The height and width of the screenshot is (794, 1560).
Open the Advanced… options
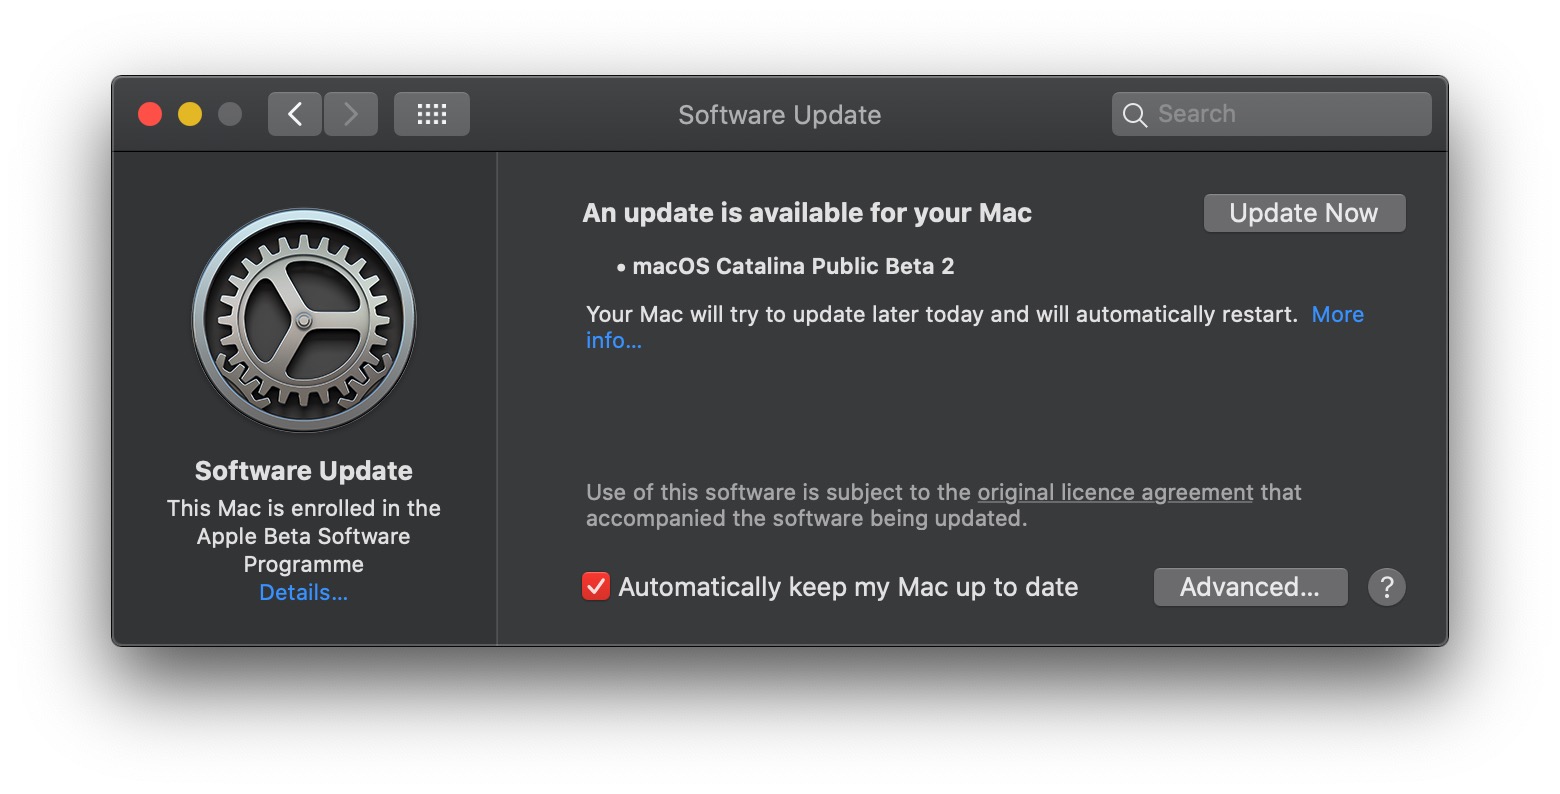point(1250,587)
